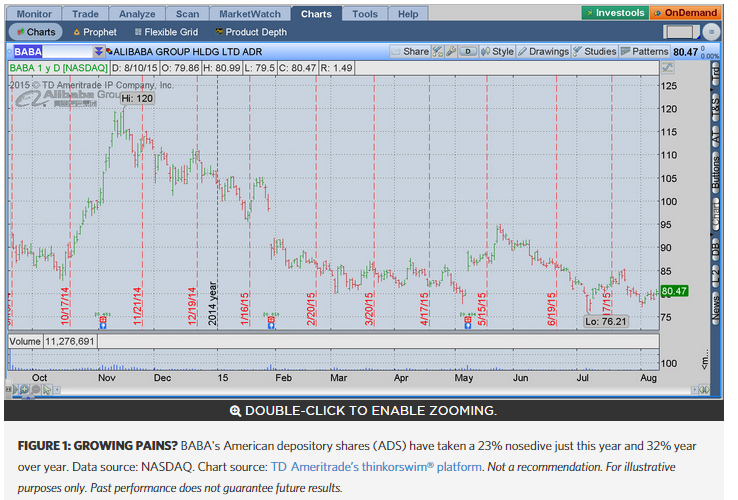
Task: Go to the Scan tab
Action: pyautogui.click(x=187, y=14)
